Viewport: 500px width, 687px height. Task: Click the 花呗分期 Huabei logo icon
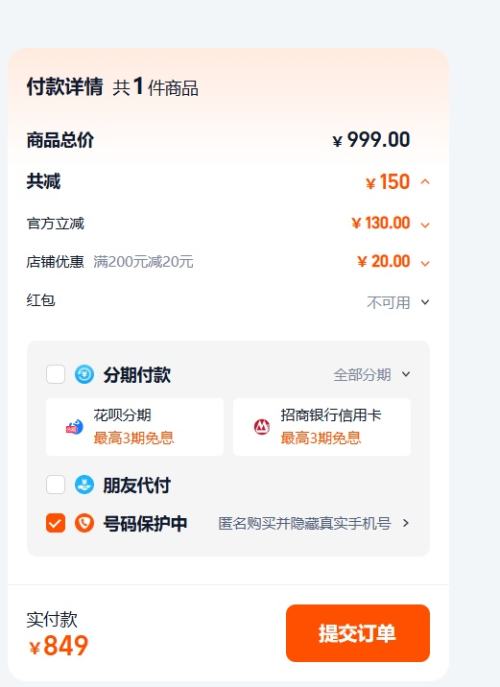[x=74, y=426]
